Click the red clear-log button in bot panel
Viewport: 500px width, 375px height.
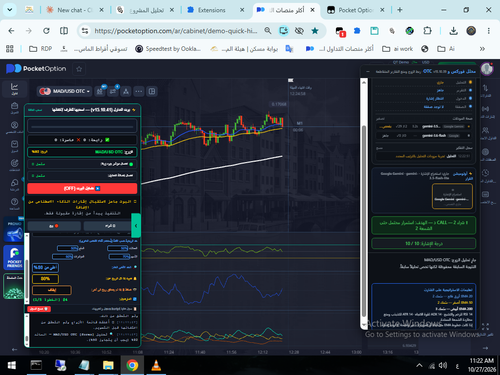point(39,309)
